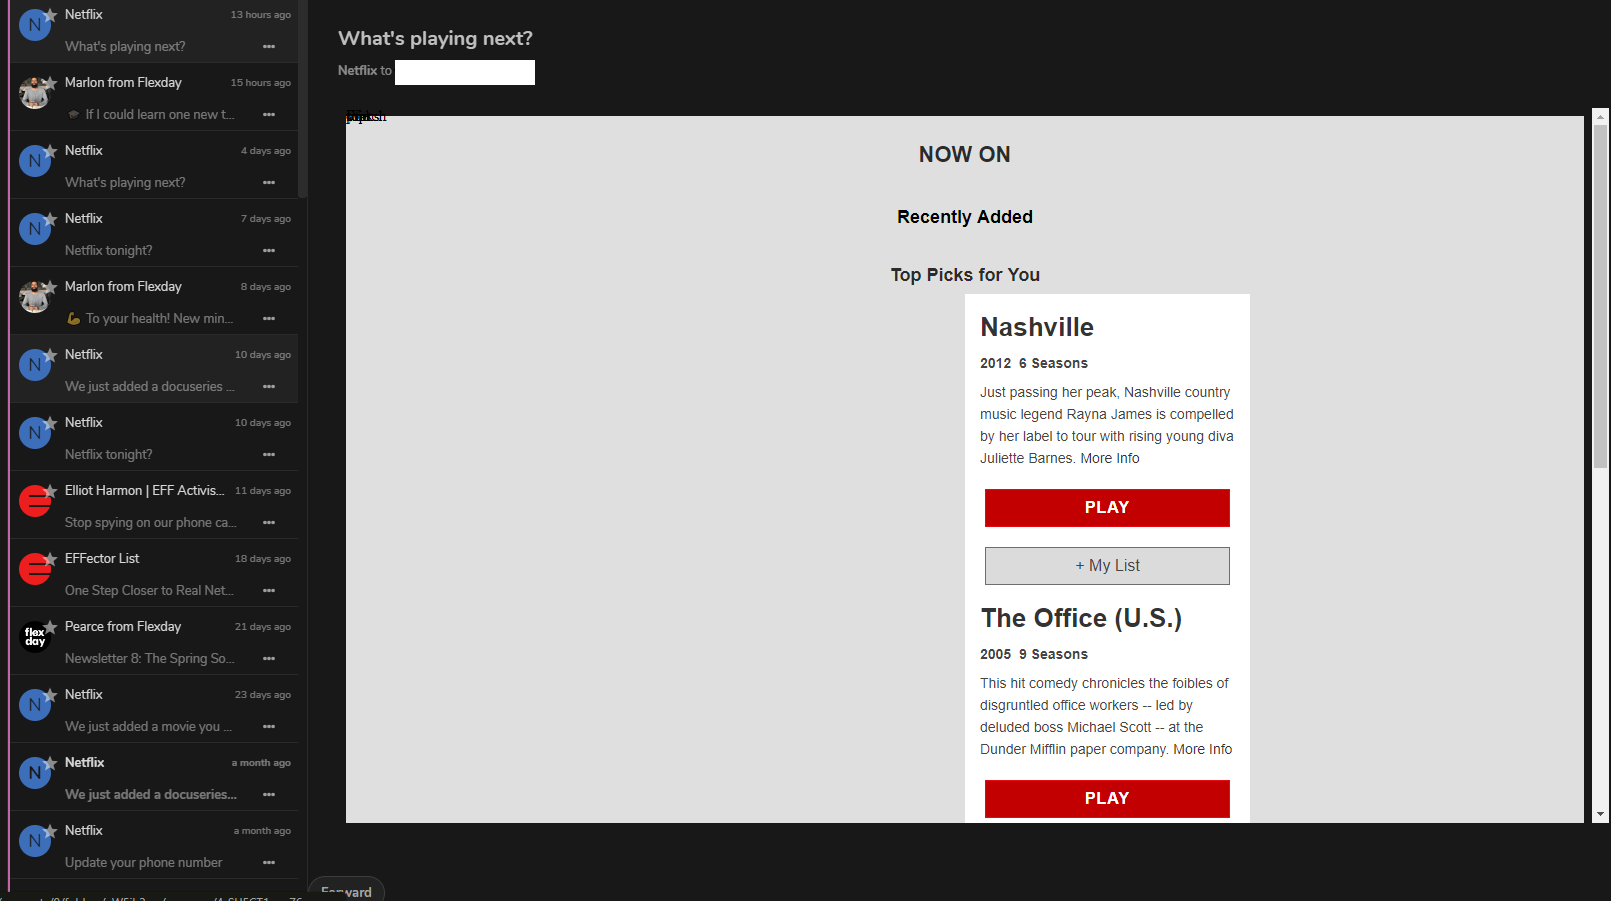Click the scroll-up arrow of email content
1611x901 pixels.
tap(1600, 116)
